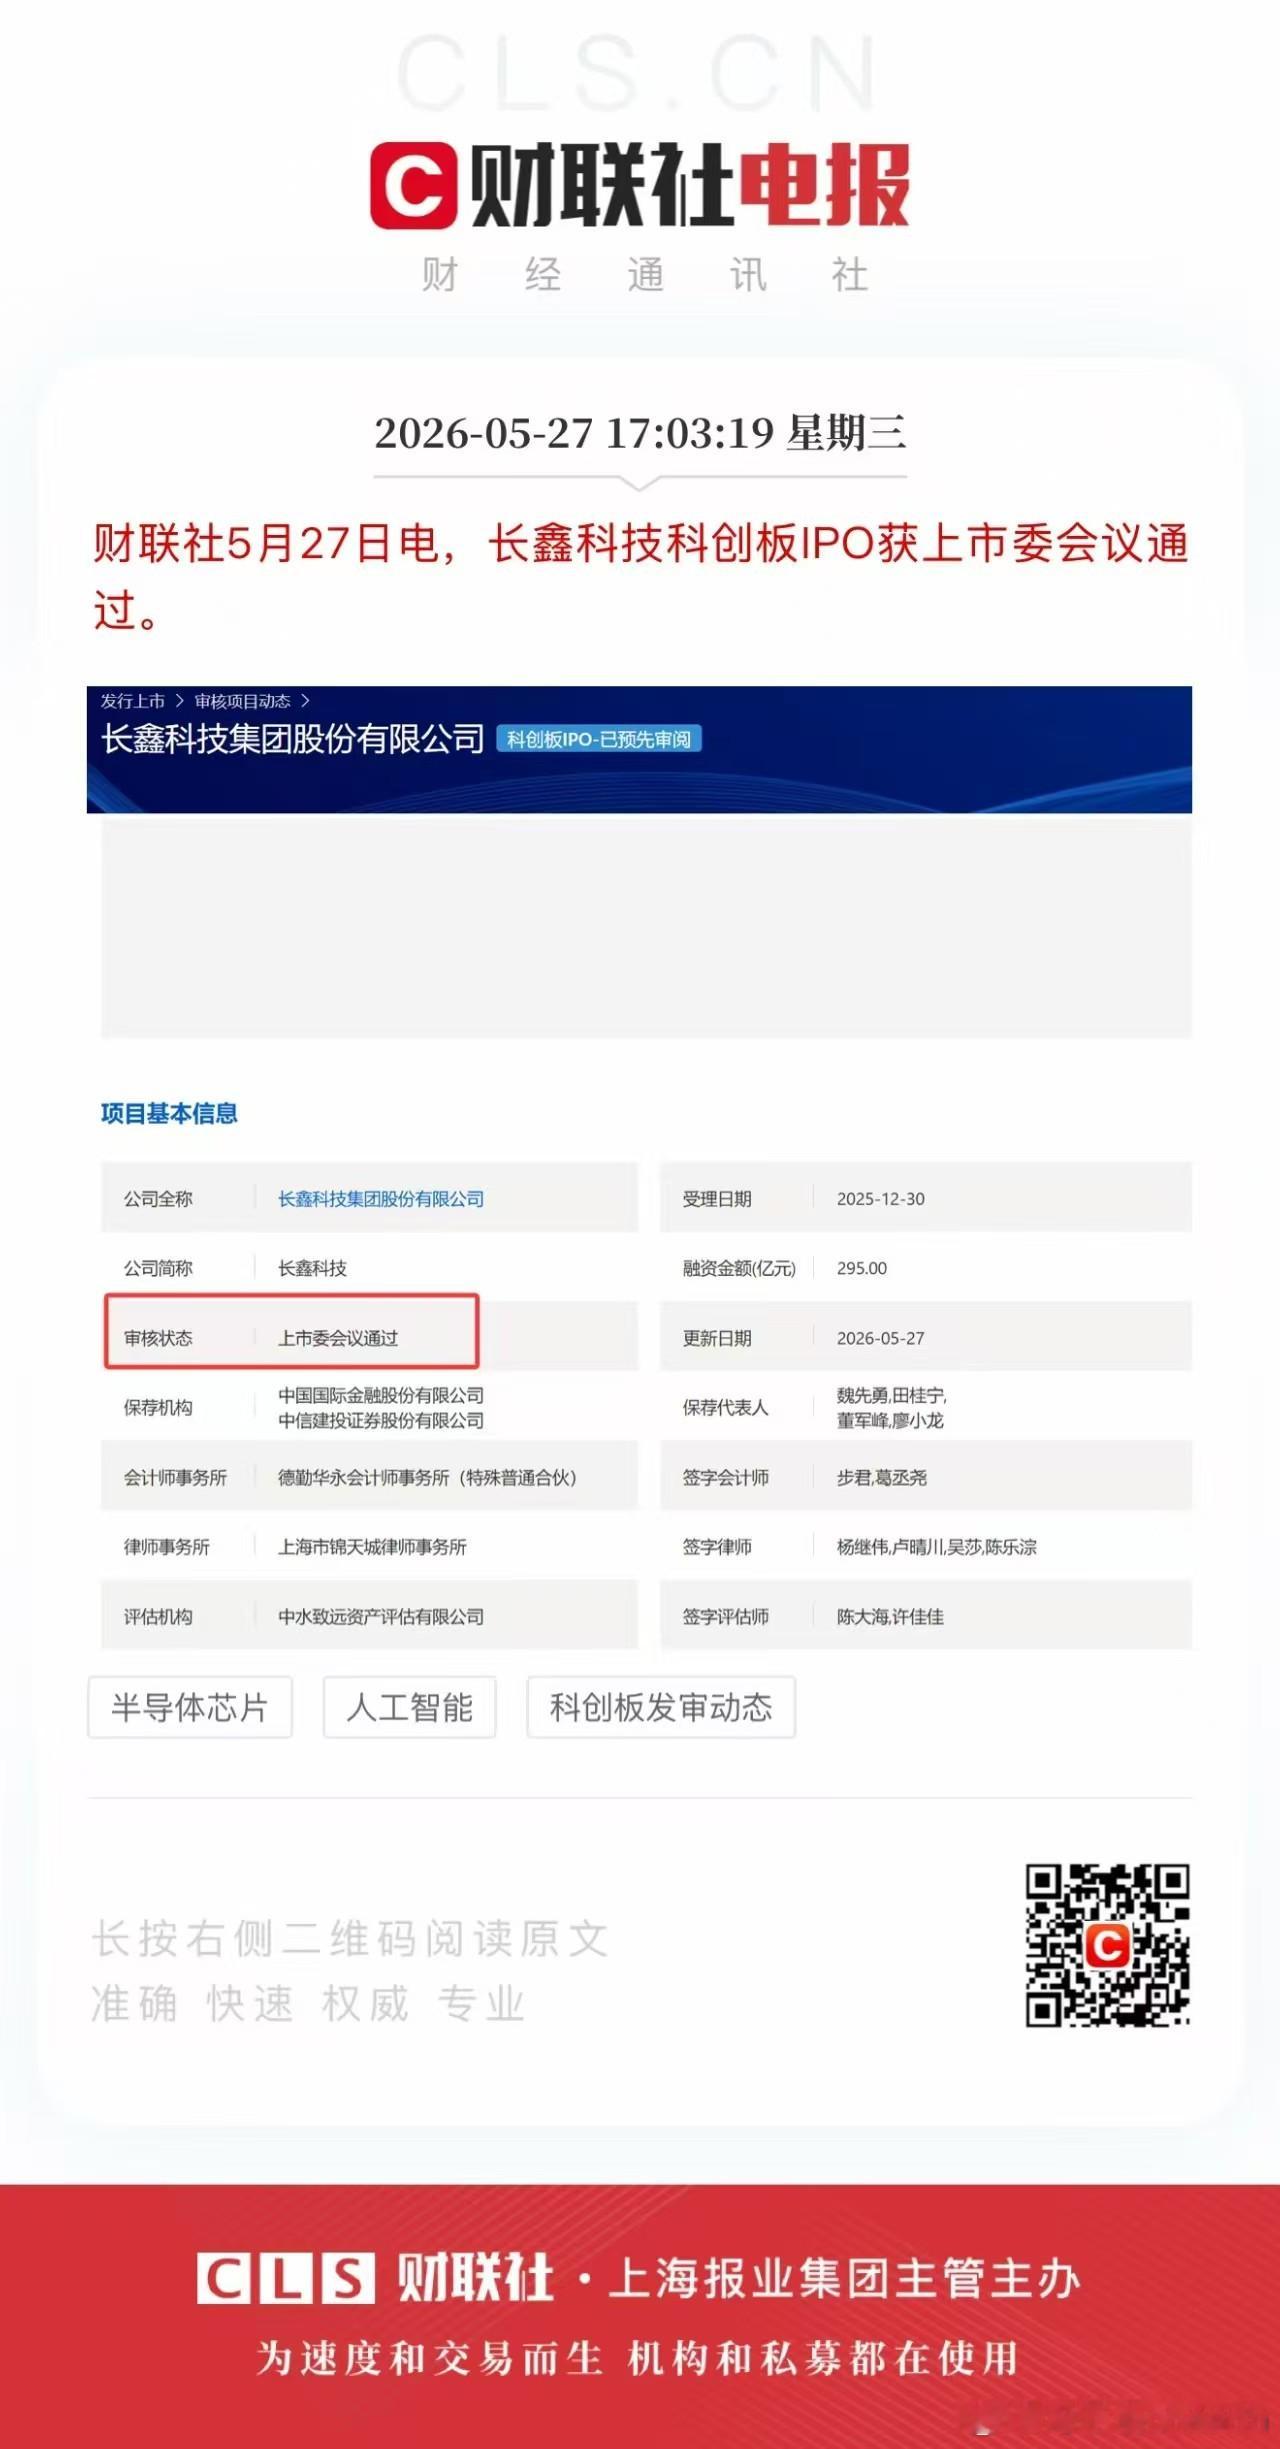
Task: Select the 科创板发审动态 tag
Action: [x=661, y=1707]
